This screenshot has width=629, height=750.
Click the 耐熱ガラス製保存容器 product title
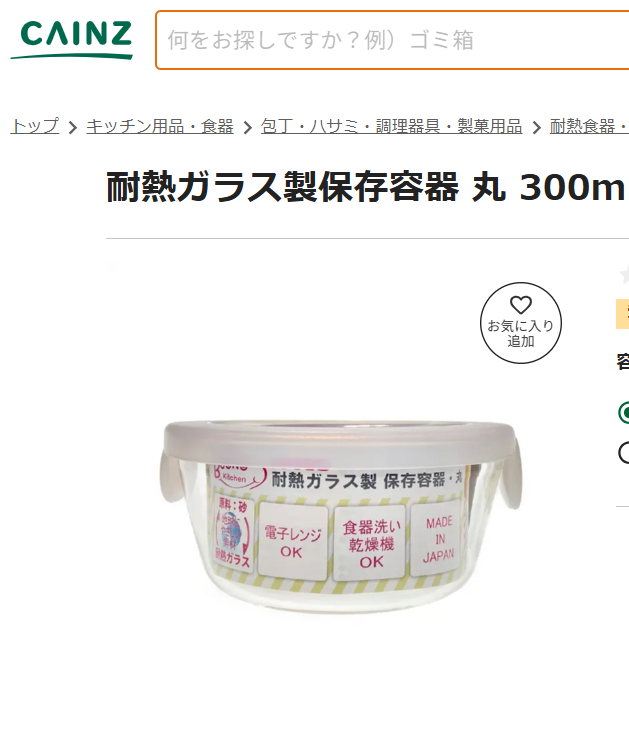367,187
